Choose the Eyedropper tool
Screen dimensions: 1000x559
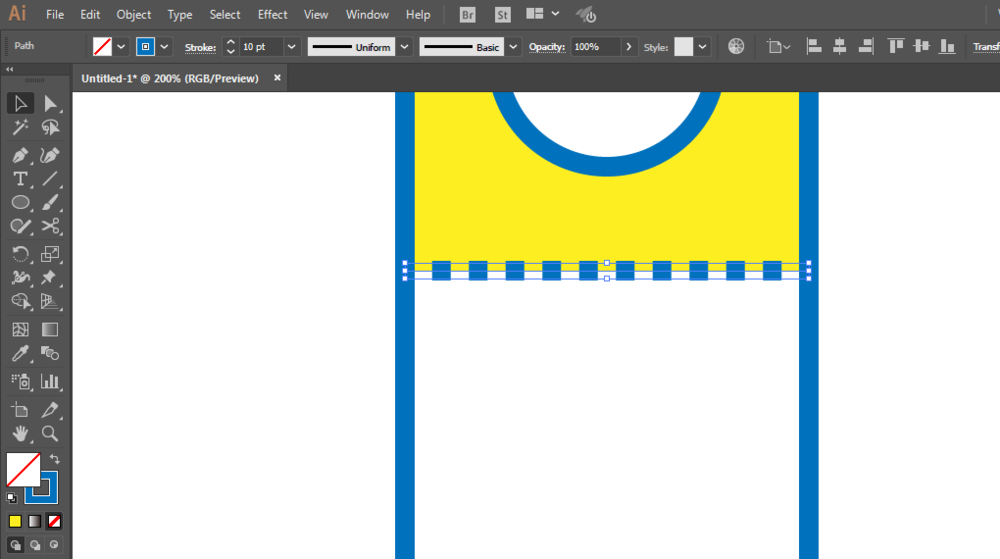[20, 354]
